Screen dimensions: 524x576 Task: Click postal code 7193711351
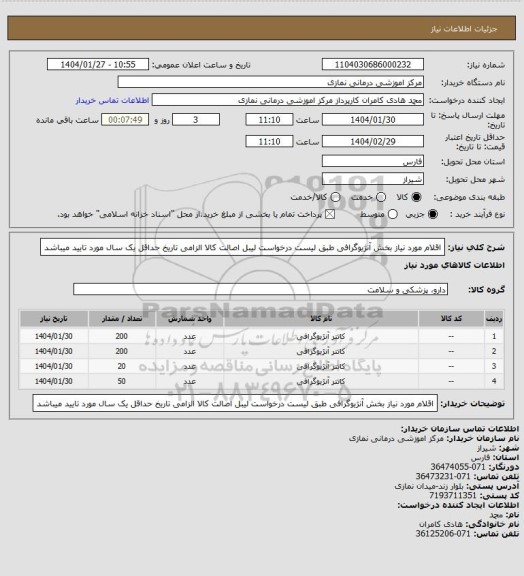[x=453, y=496]
